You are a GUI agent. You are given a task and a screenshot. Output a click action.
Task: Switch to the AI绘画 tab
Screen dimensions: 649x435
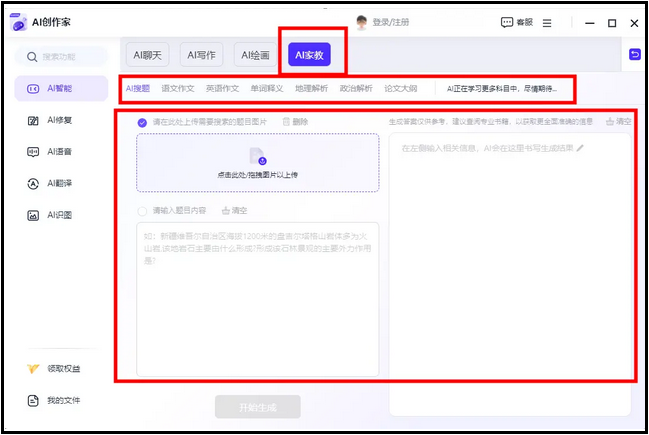256,55
